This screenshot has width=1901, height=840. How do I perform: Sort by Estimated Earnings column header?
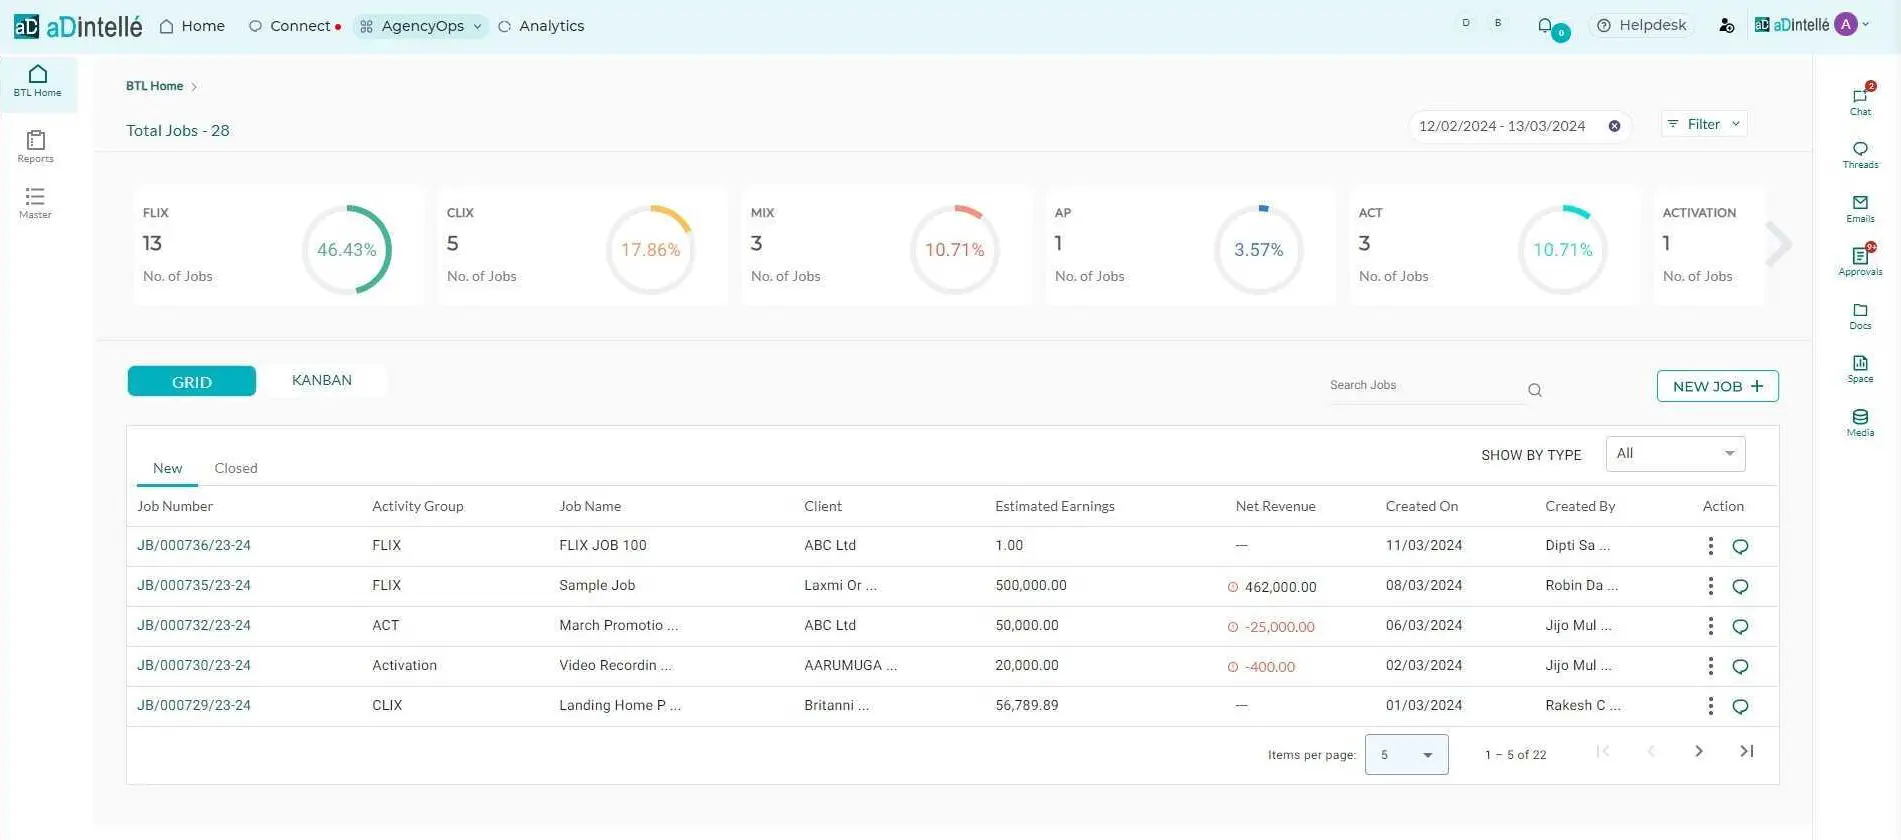(x=1054, y=506)
